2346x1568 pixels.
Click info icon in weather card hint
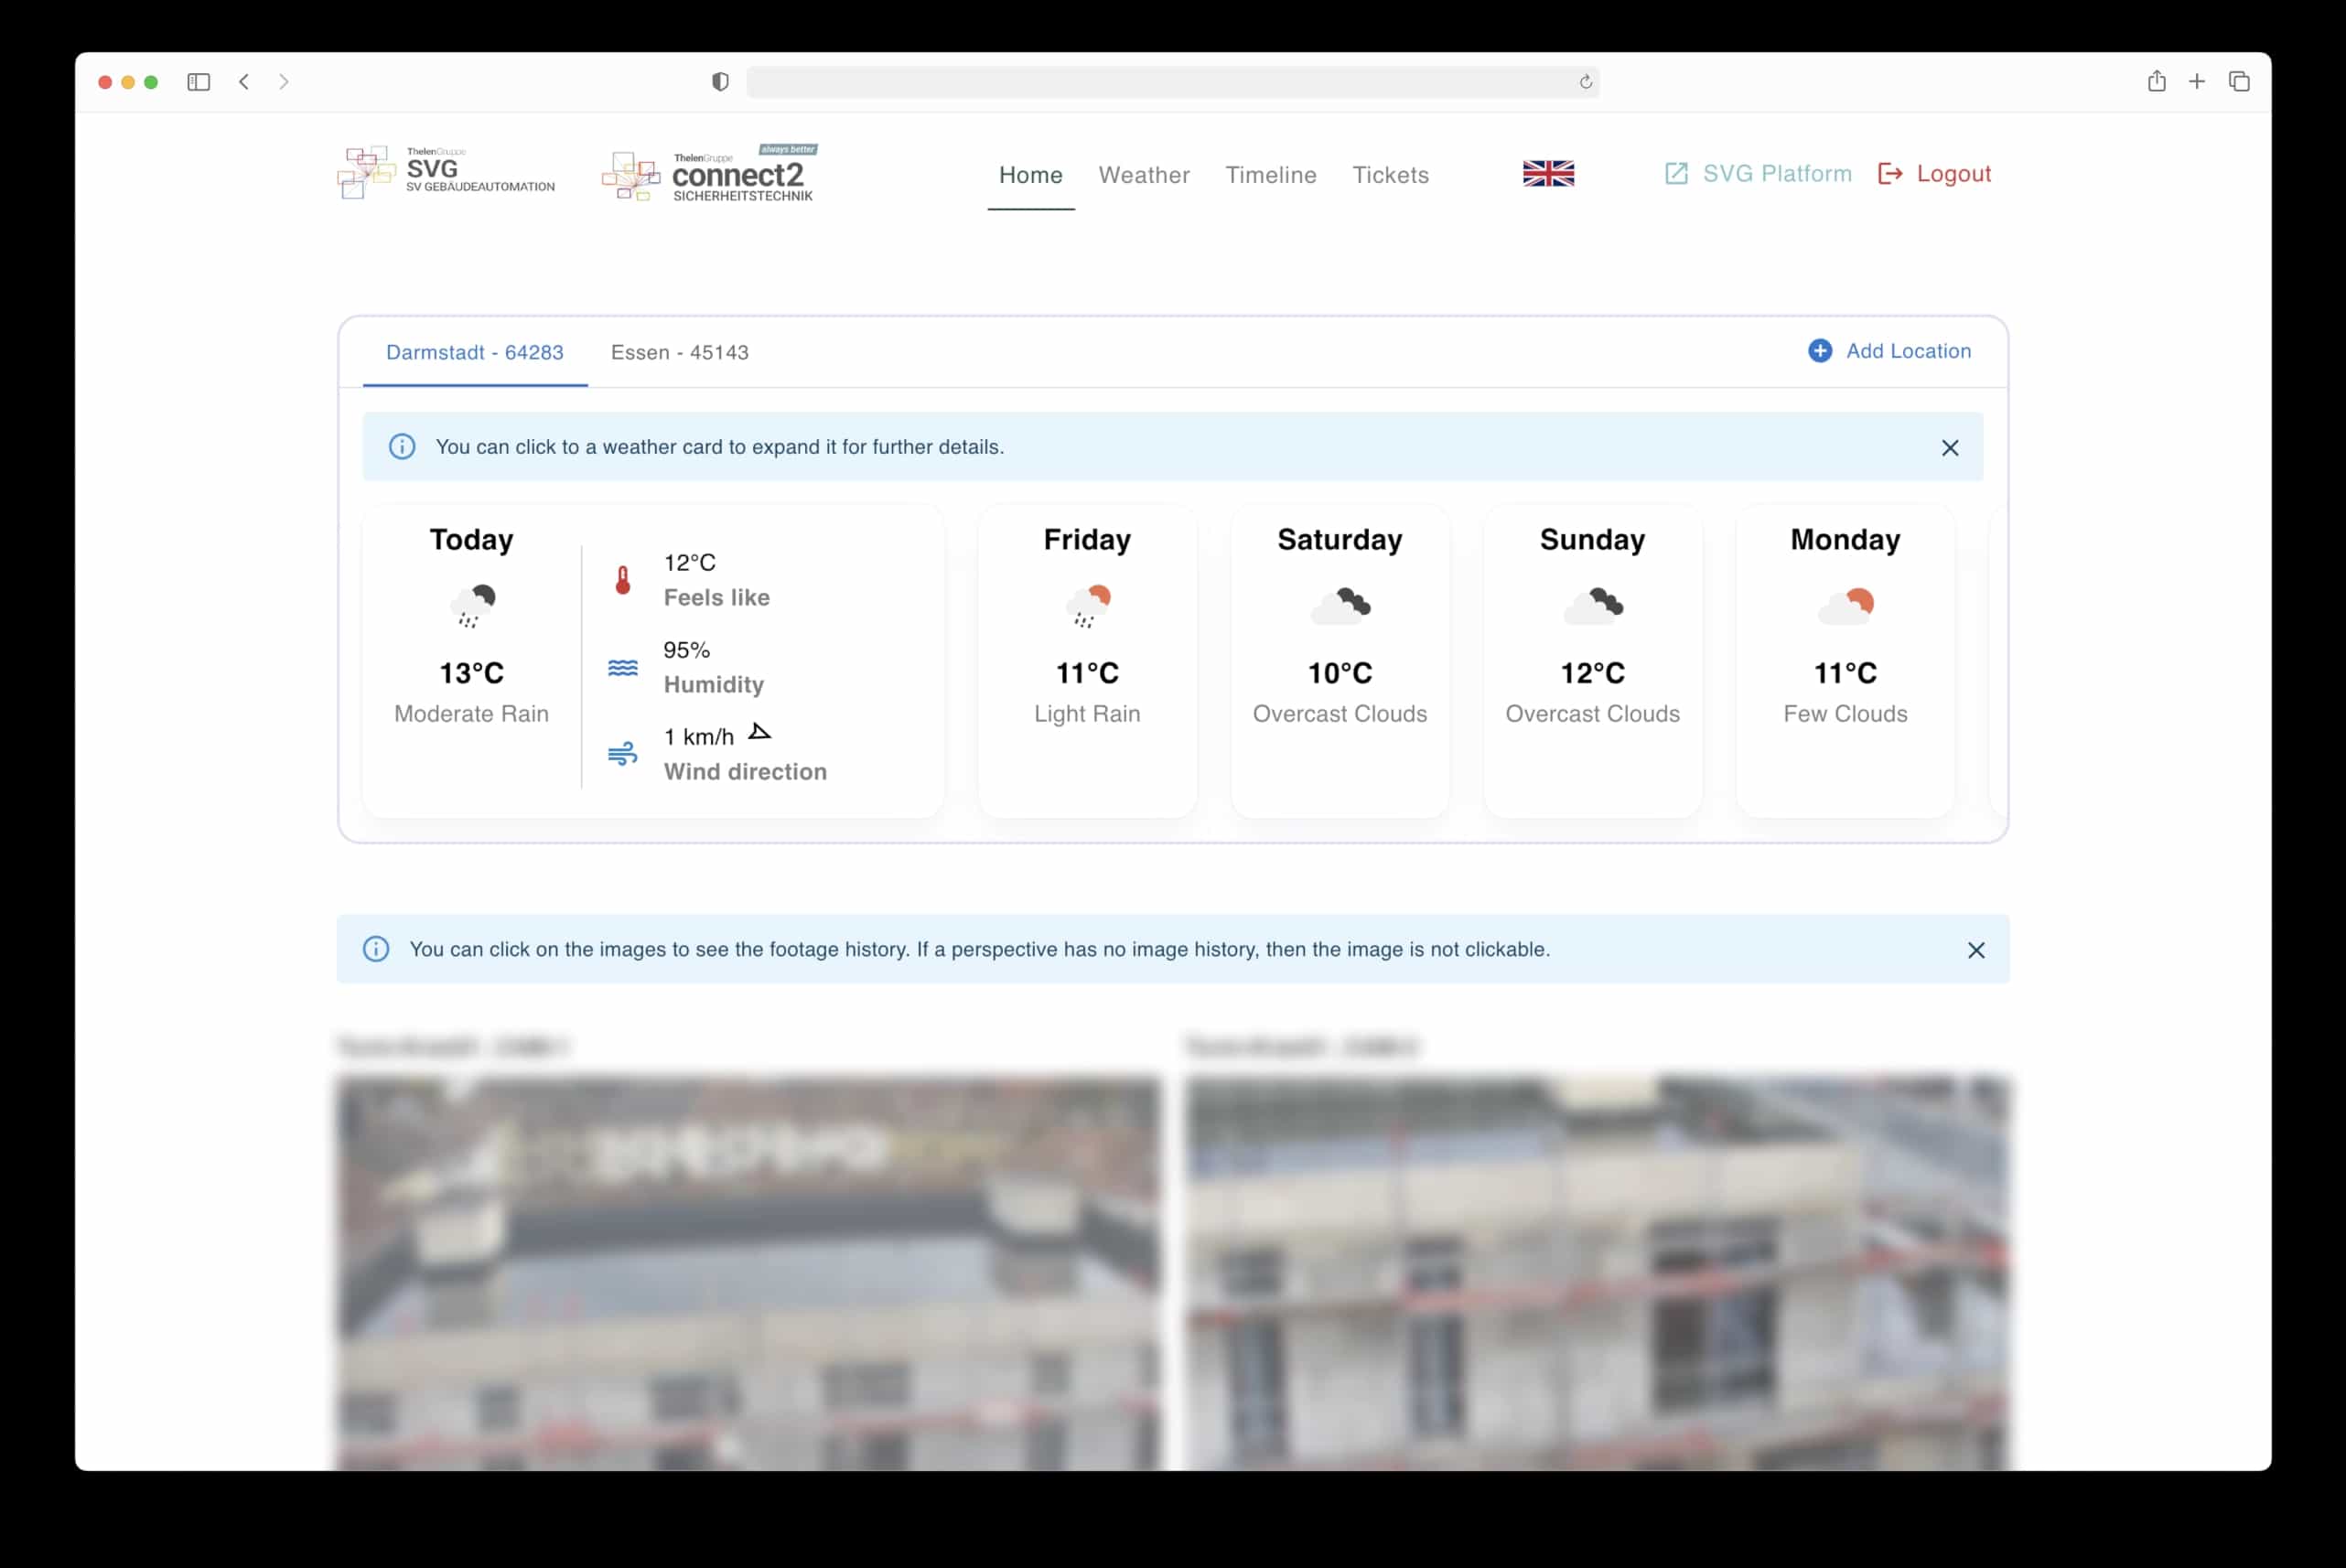[x=402, y=447]
